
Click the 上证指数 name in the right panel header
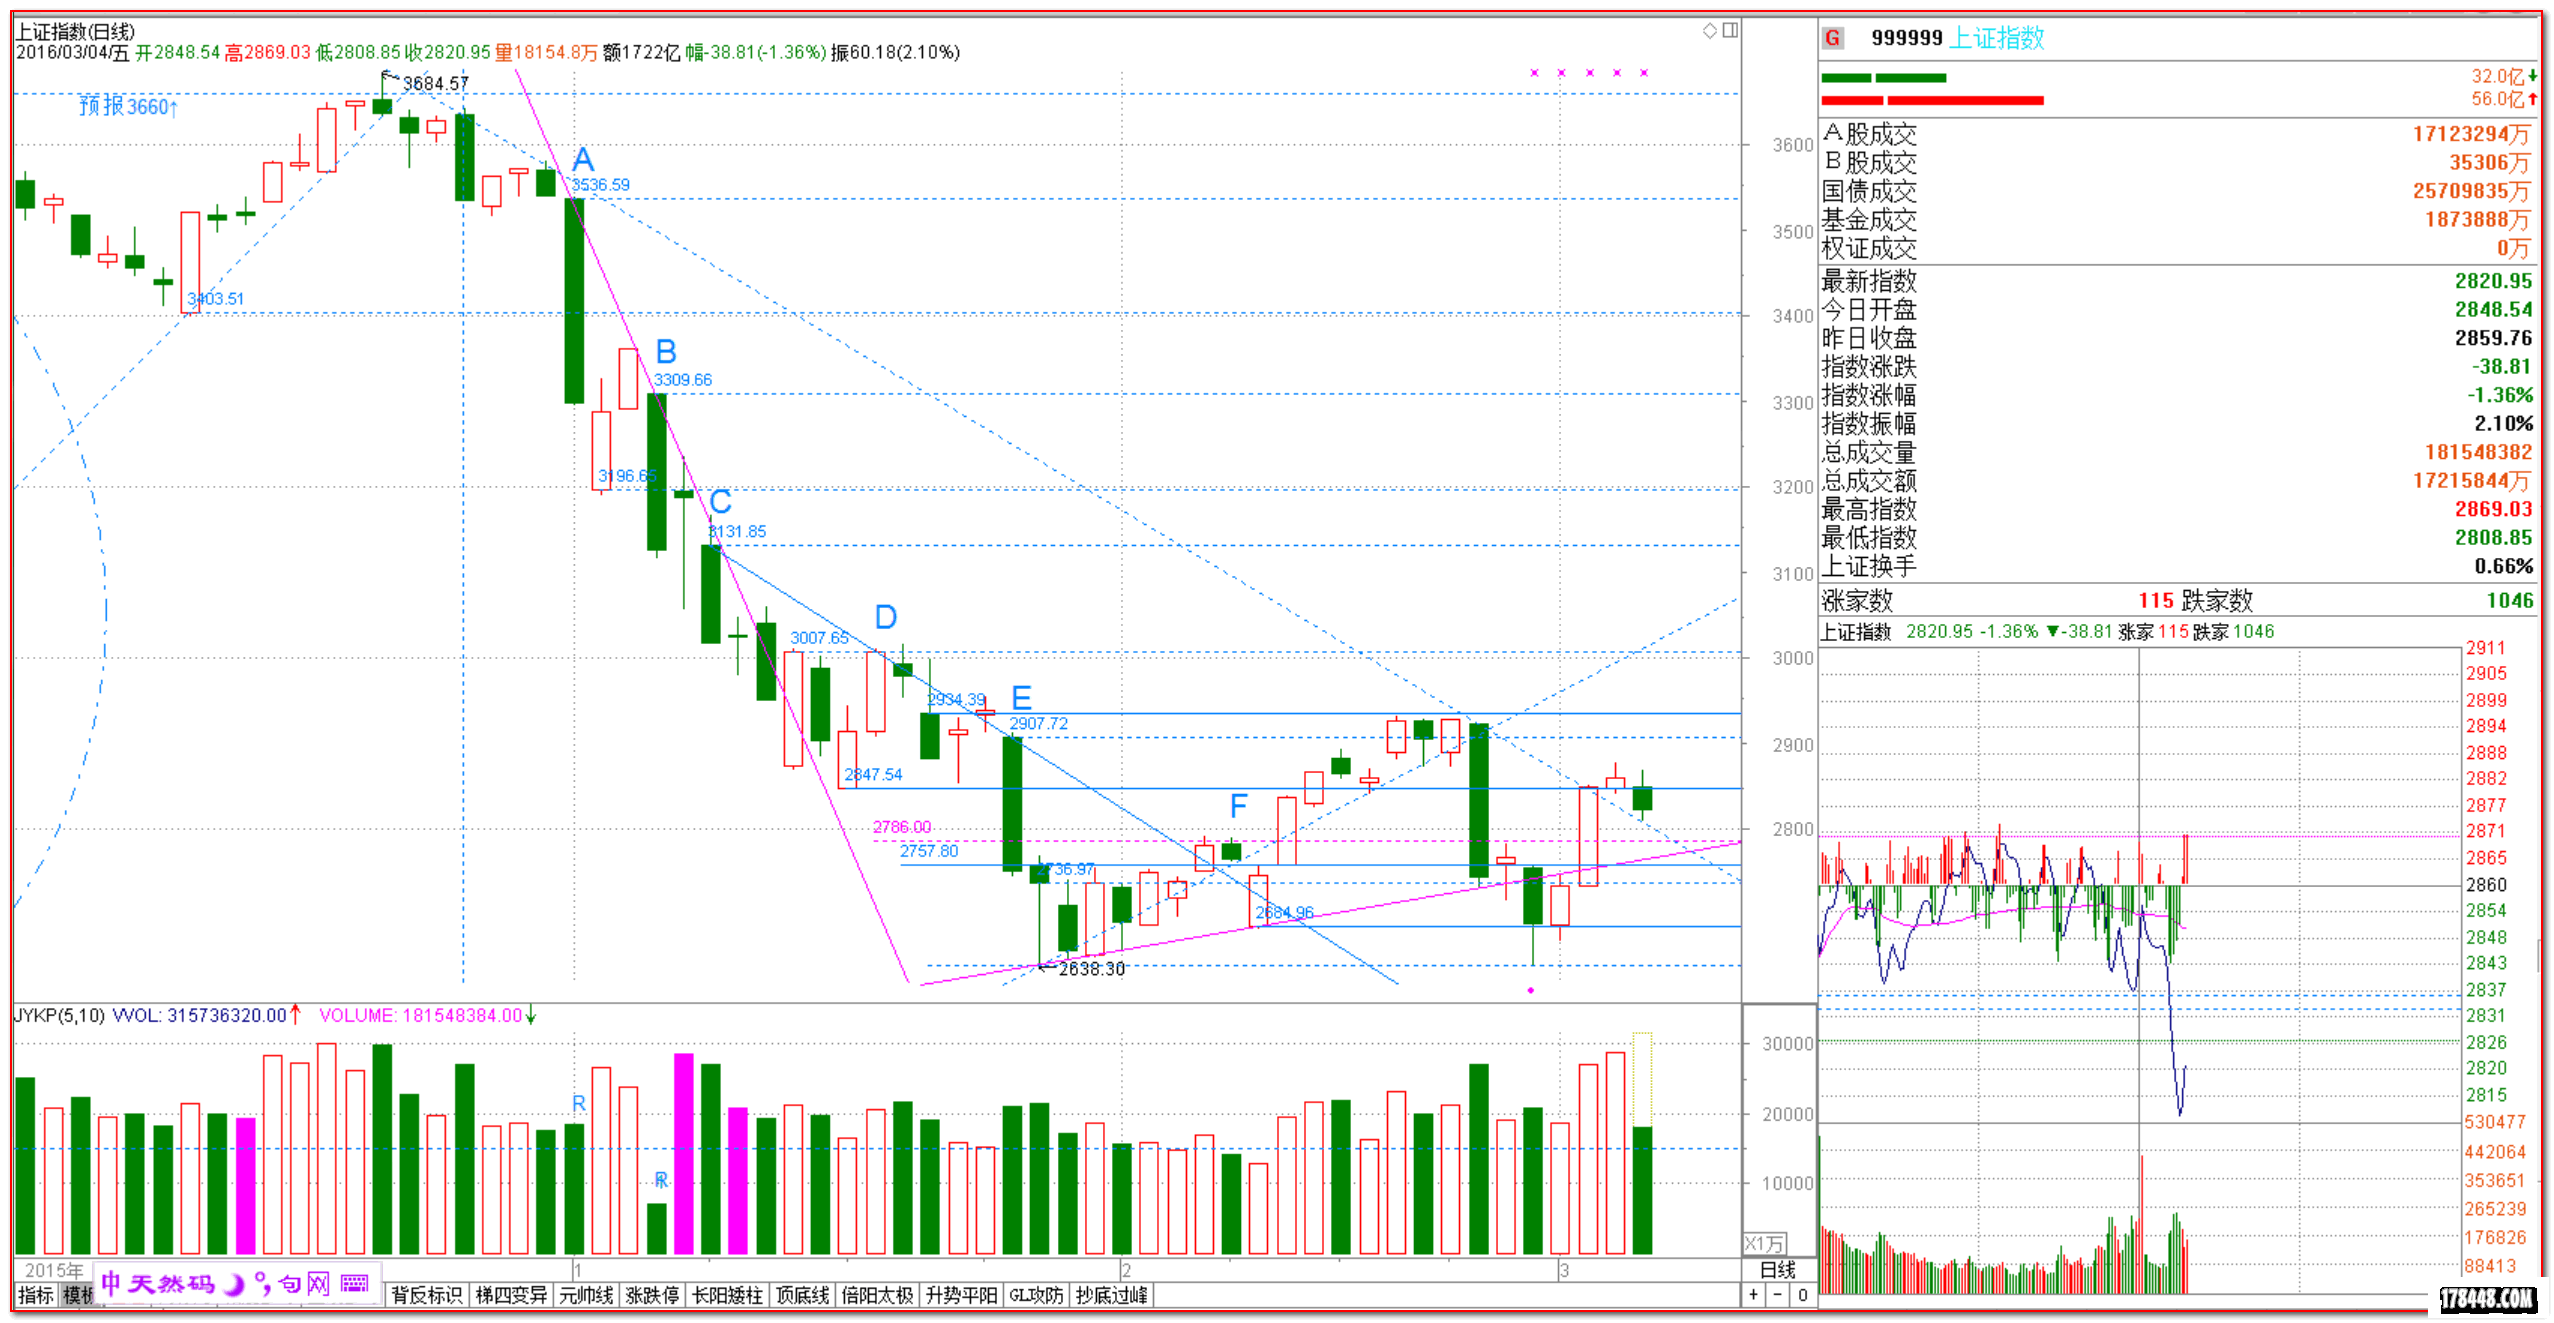[1997, 38]
